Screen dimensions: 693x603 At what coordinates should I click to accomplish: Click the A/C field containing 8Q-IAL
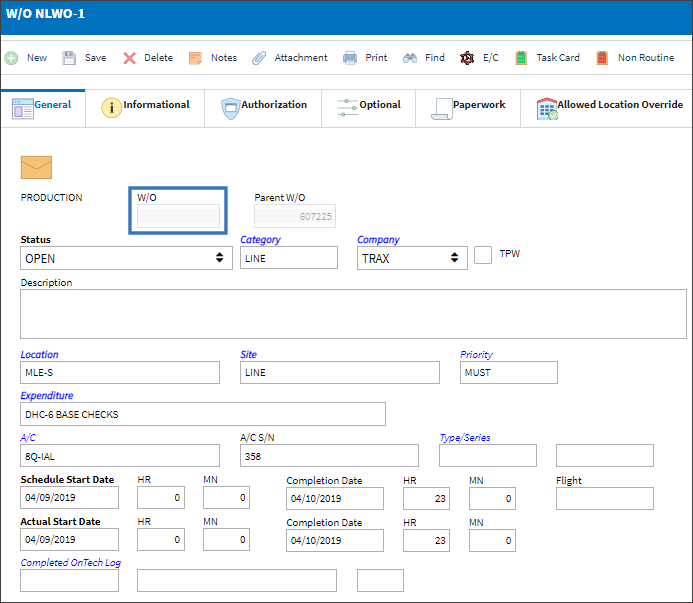click(120, 456)
